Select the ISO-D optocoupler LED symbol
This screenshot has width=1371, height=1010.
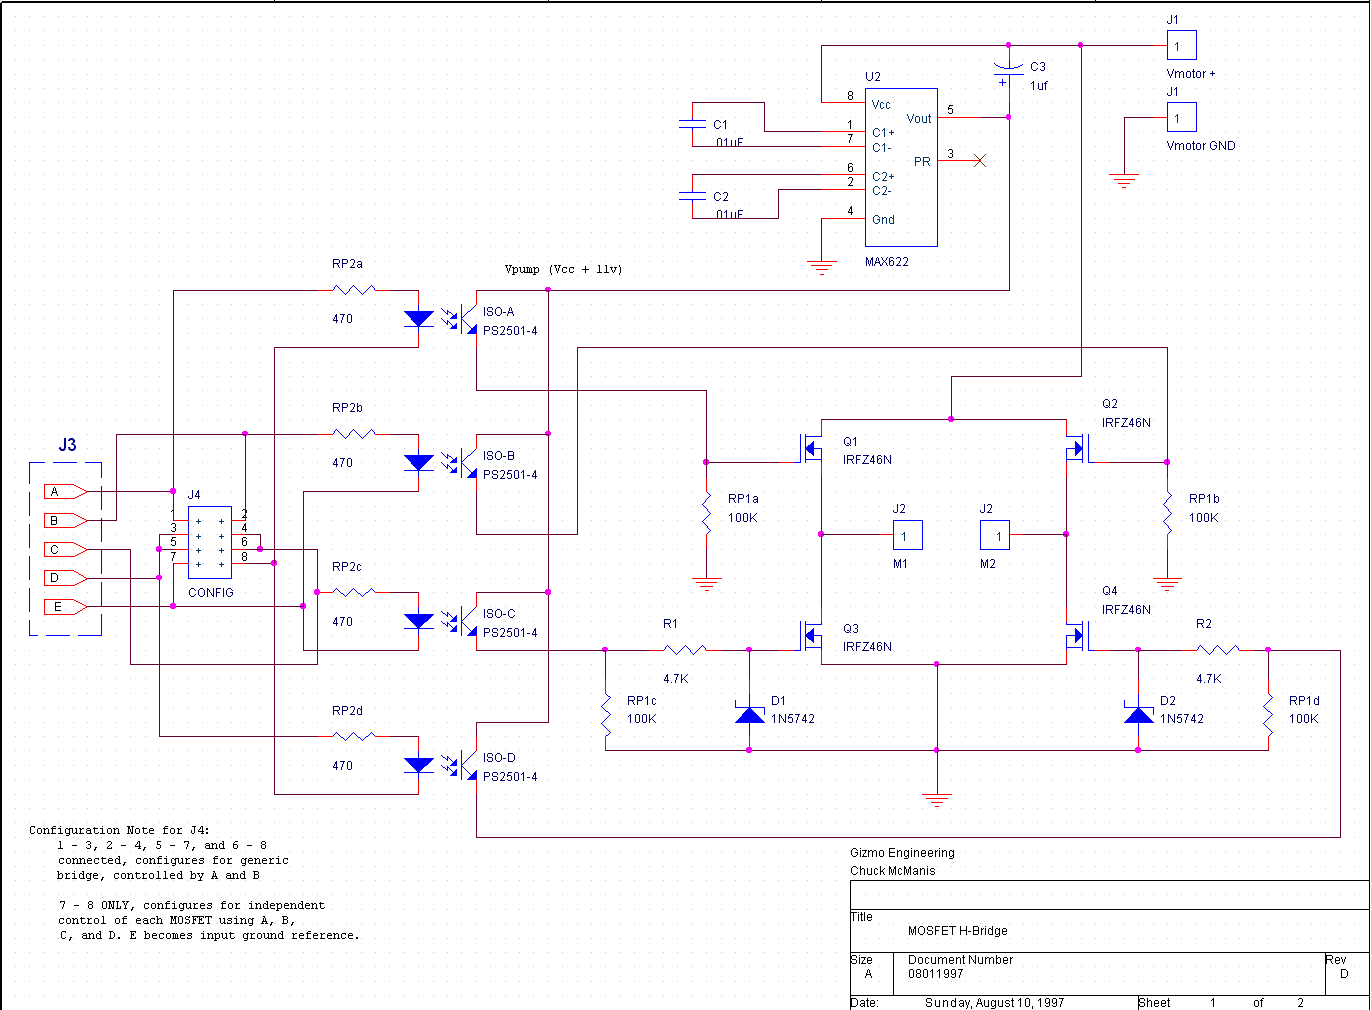pos(419,765)
